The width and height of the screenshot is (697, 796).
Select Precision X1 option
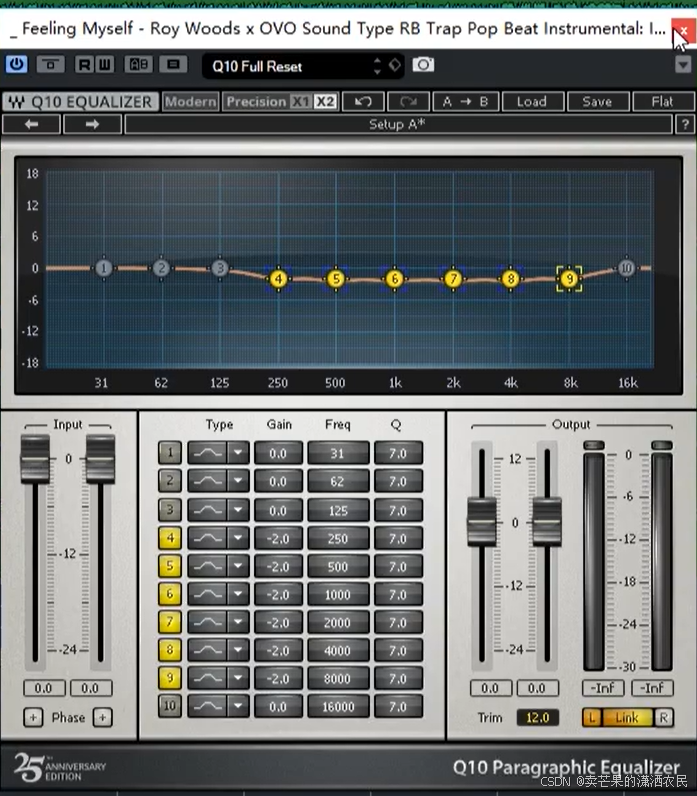pos(300,102)
